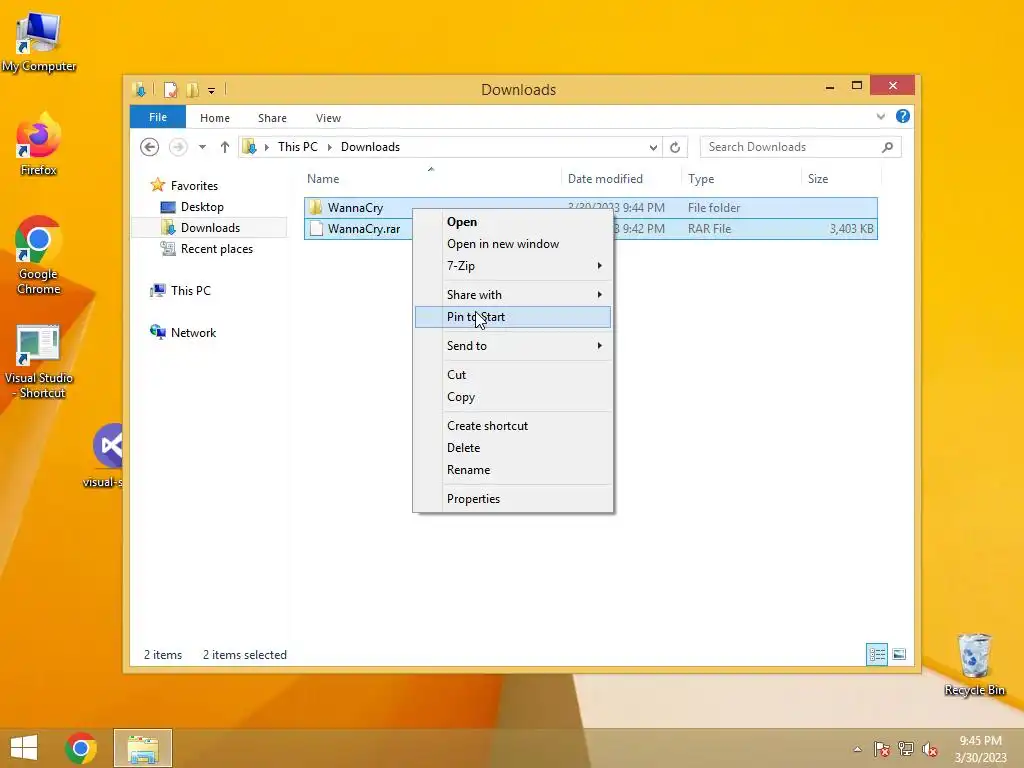Expand the ribbon with the chevron
The image size is (1024, 768).
pos(880,117)
